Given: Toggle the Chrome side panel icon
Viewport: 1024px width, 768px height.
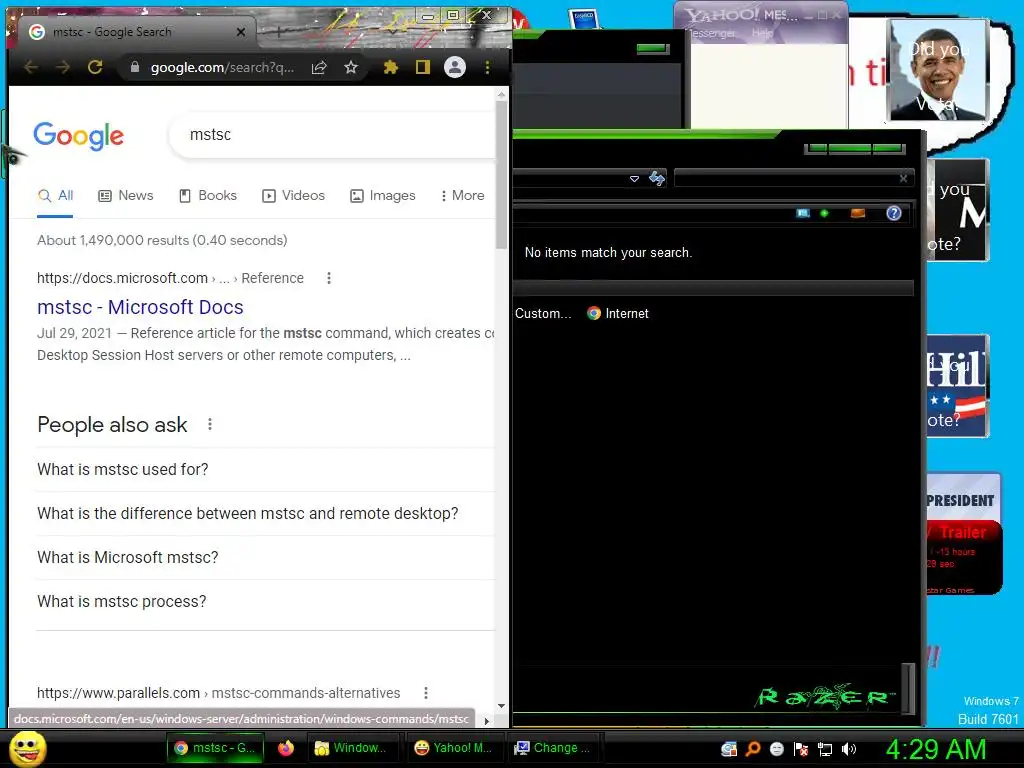Looking at the screenshot, I should point(423,67).
